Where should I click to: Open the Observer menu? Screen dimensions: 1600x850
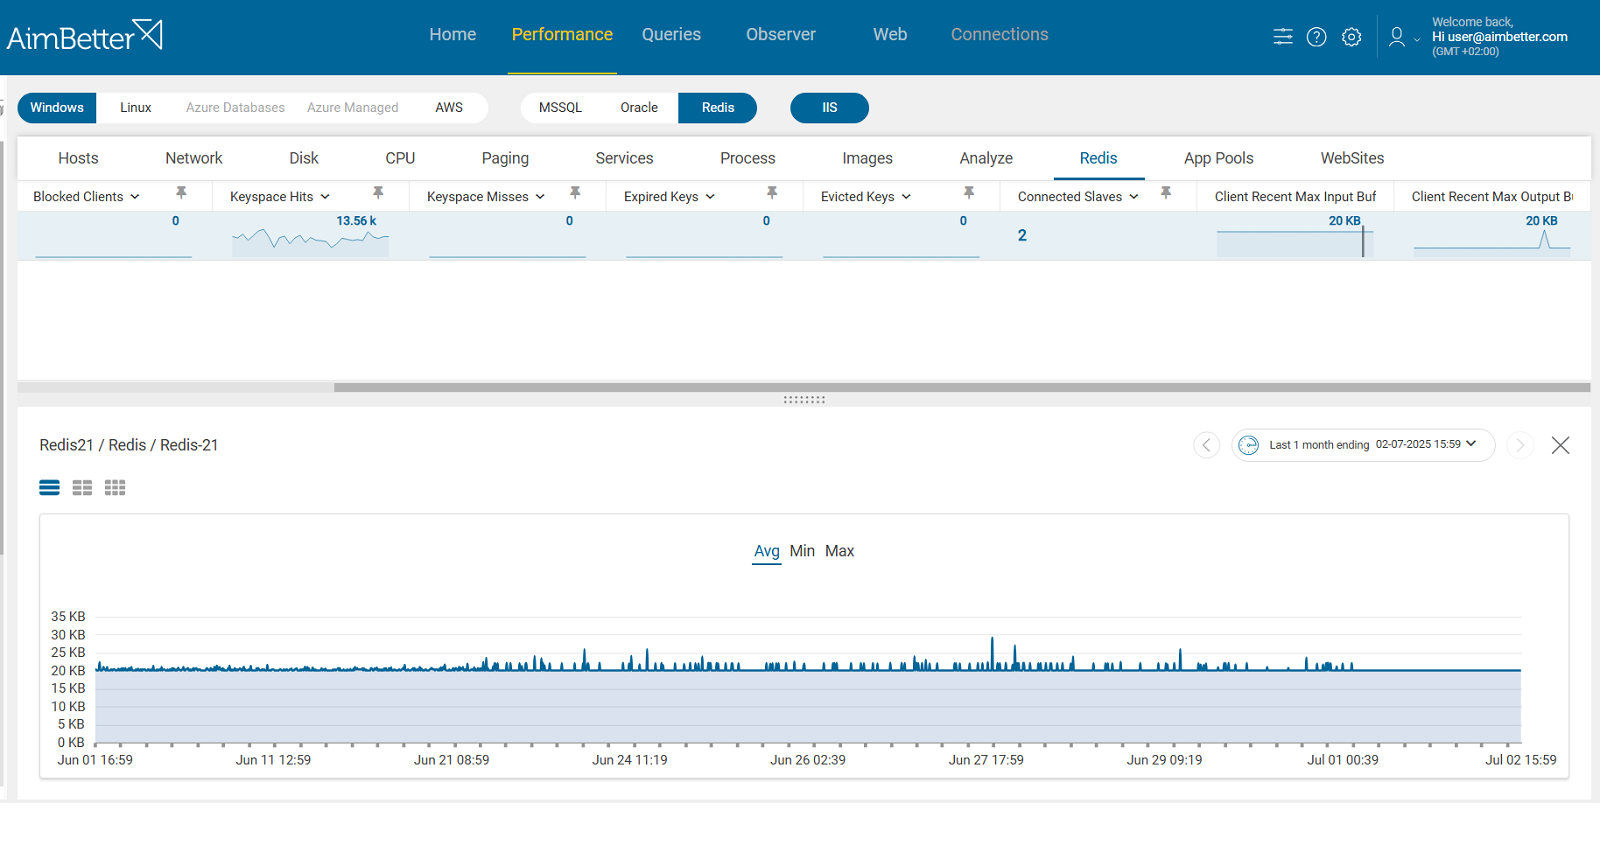781,34
